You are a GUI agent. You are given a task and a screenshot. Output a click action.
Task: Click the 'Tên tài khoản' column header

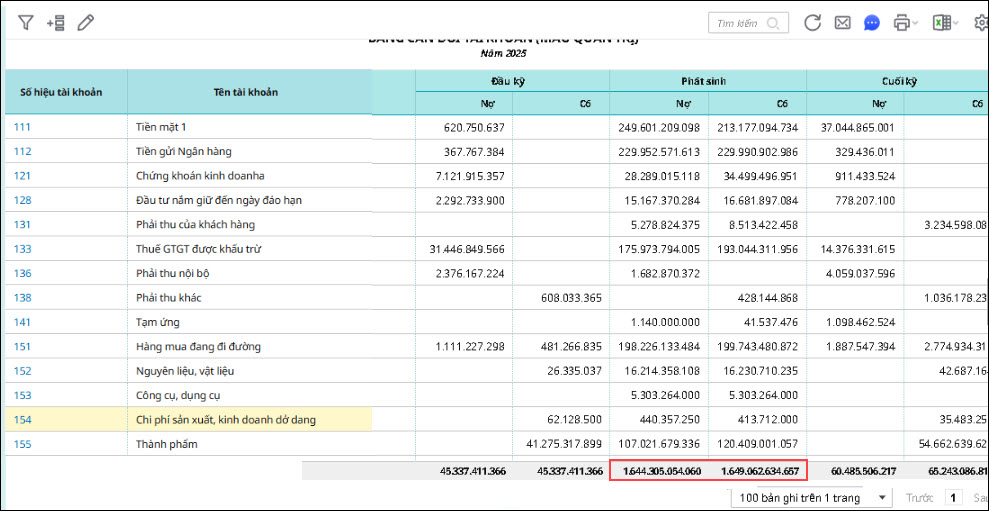245,92
